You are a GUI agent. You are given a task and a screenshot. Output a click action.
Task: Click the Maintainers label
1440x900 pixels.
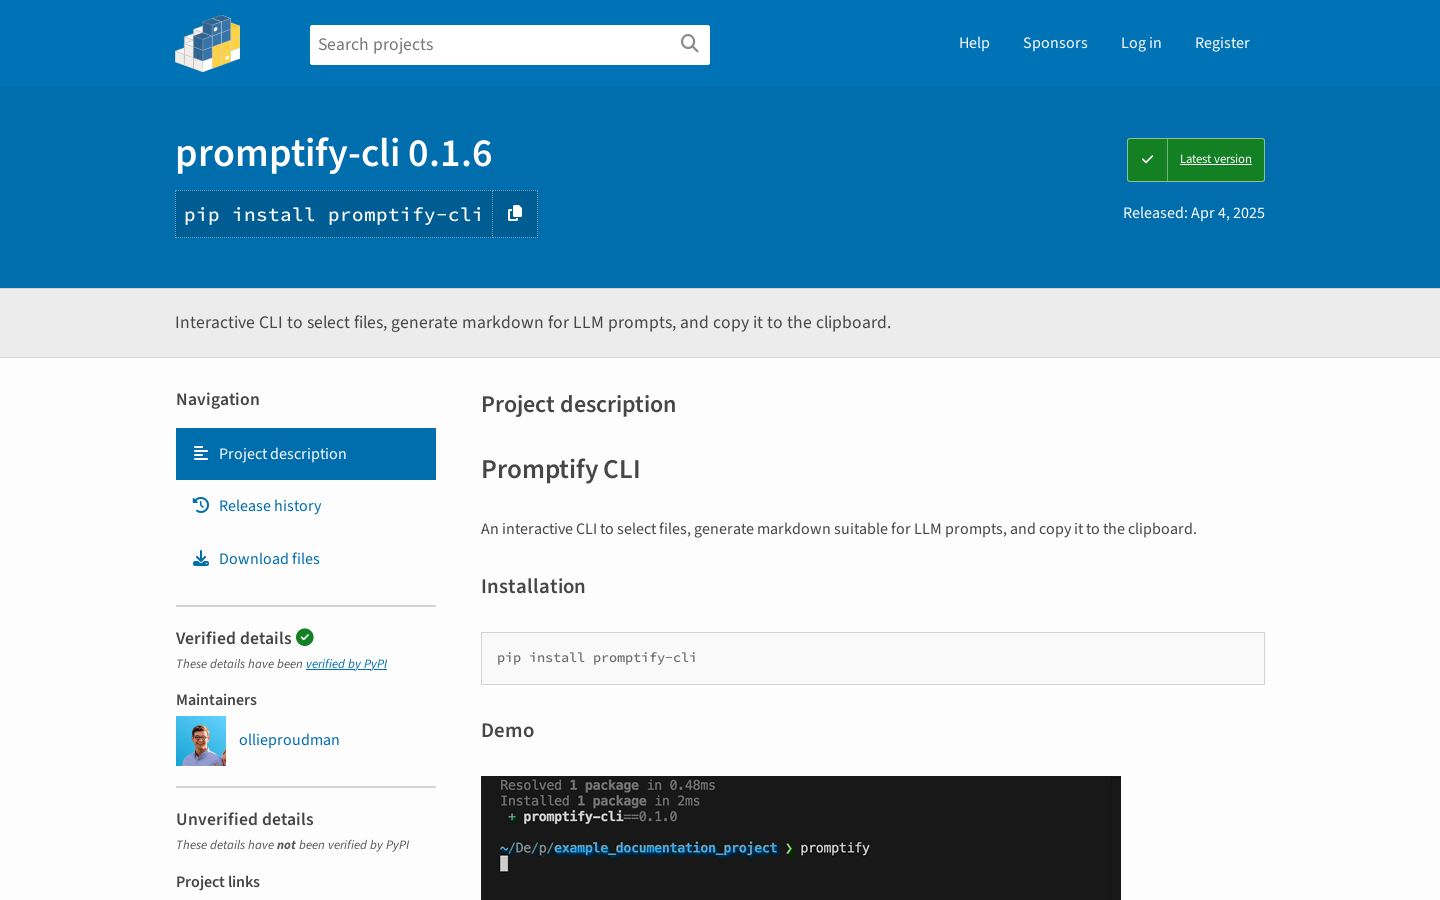pyautogui.click(x=216, y=700)
